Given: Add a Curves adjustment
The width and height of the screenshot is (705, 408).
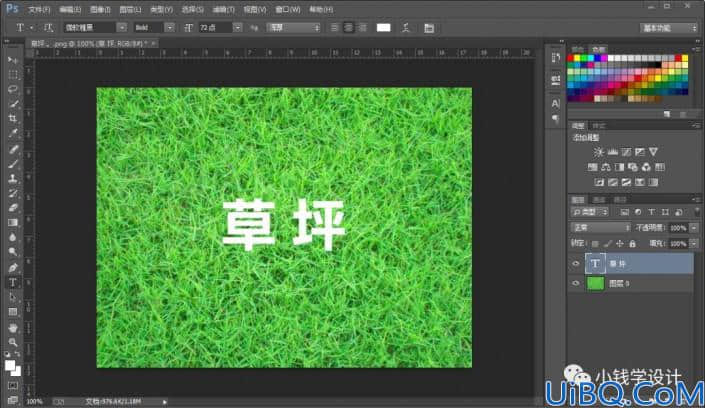Looking at the screenshot, I should [626, 152].
